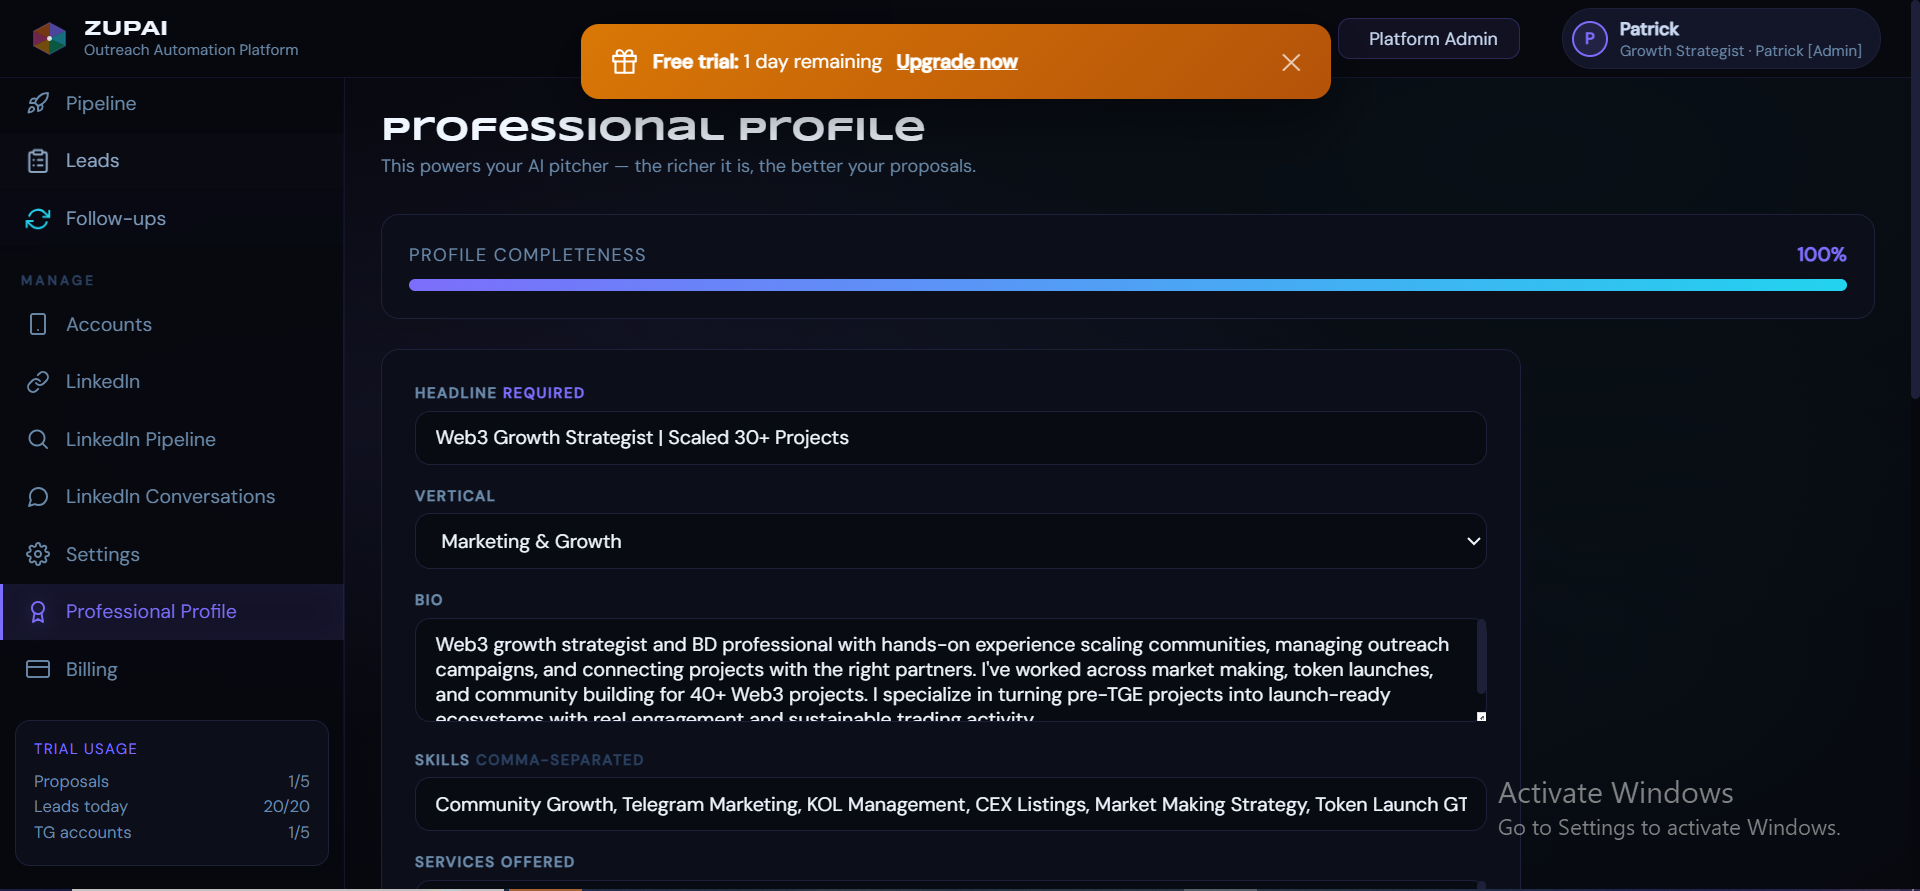The height and width of the screenshot is (891, 1920).
Task: Click Patrick's round P avatar
Action: tap(1590, 39)
